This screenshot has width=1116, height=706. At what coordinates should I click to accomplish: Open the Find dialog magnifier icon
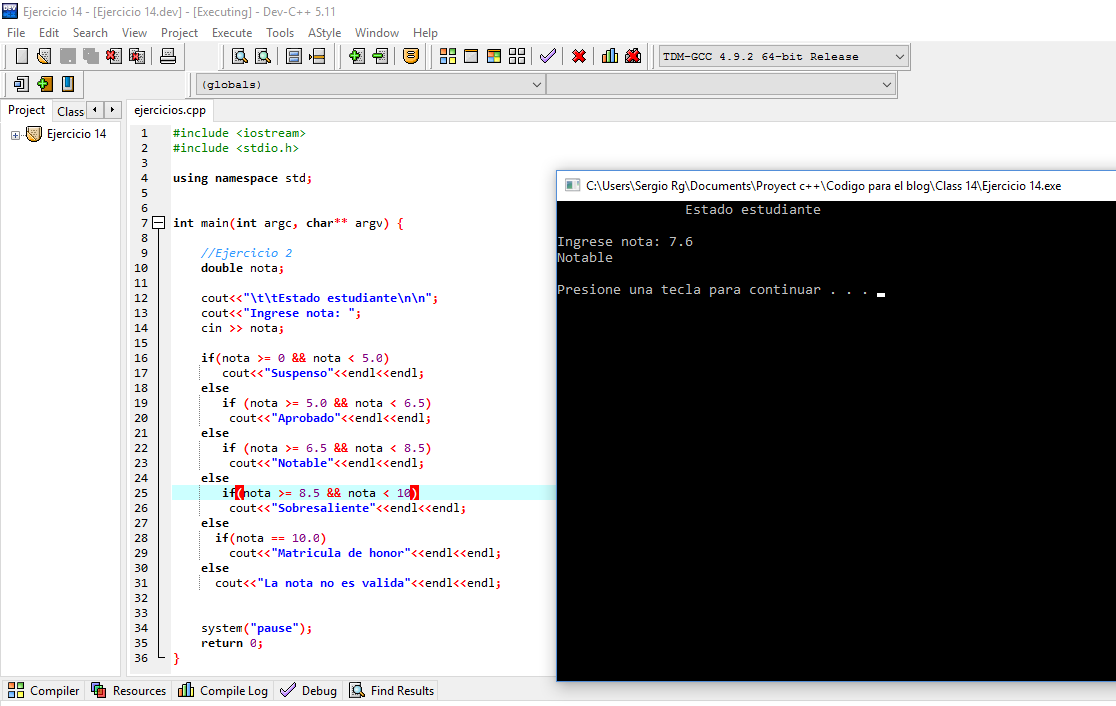(x=237, y=56)
